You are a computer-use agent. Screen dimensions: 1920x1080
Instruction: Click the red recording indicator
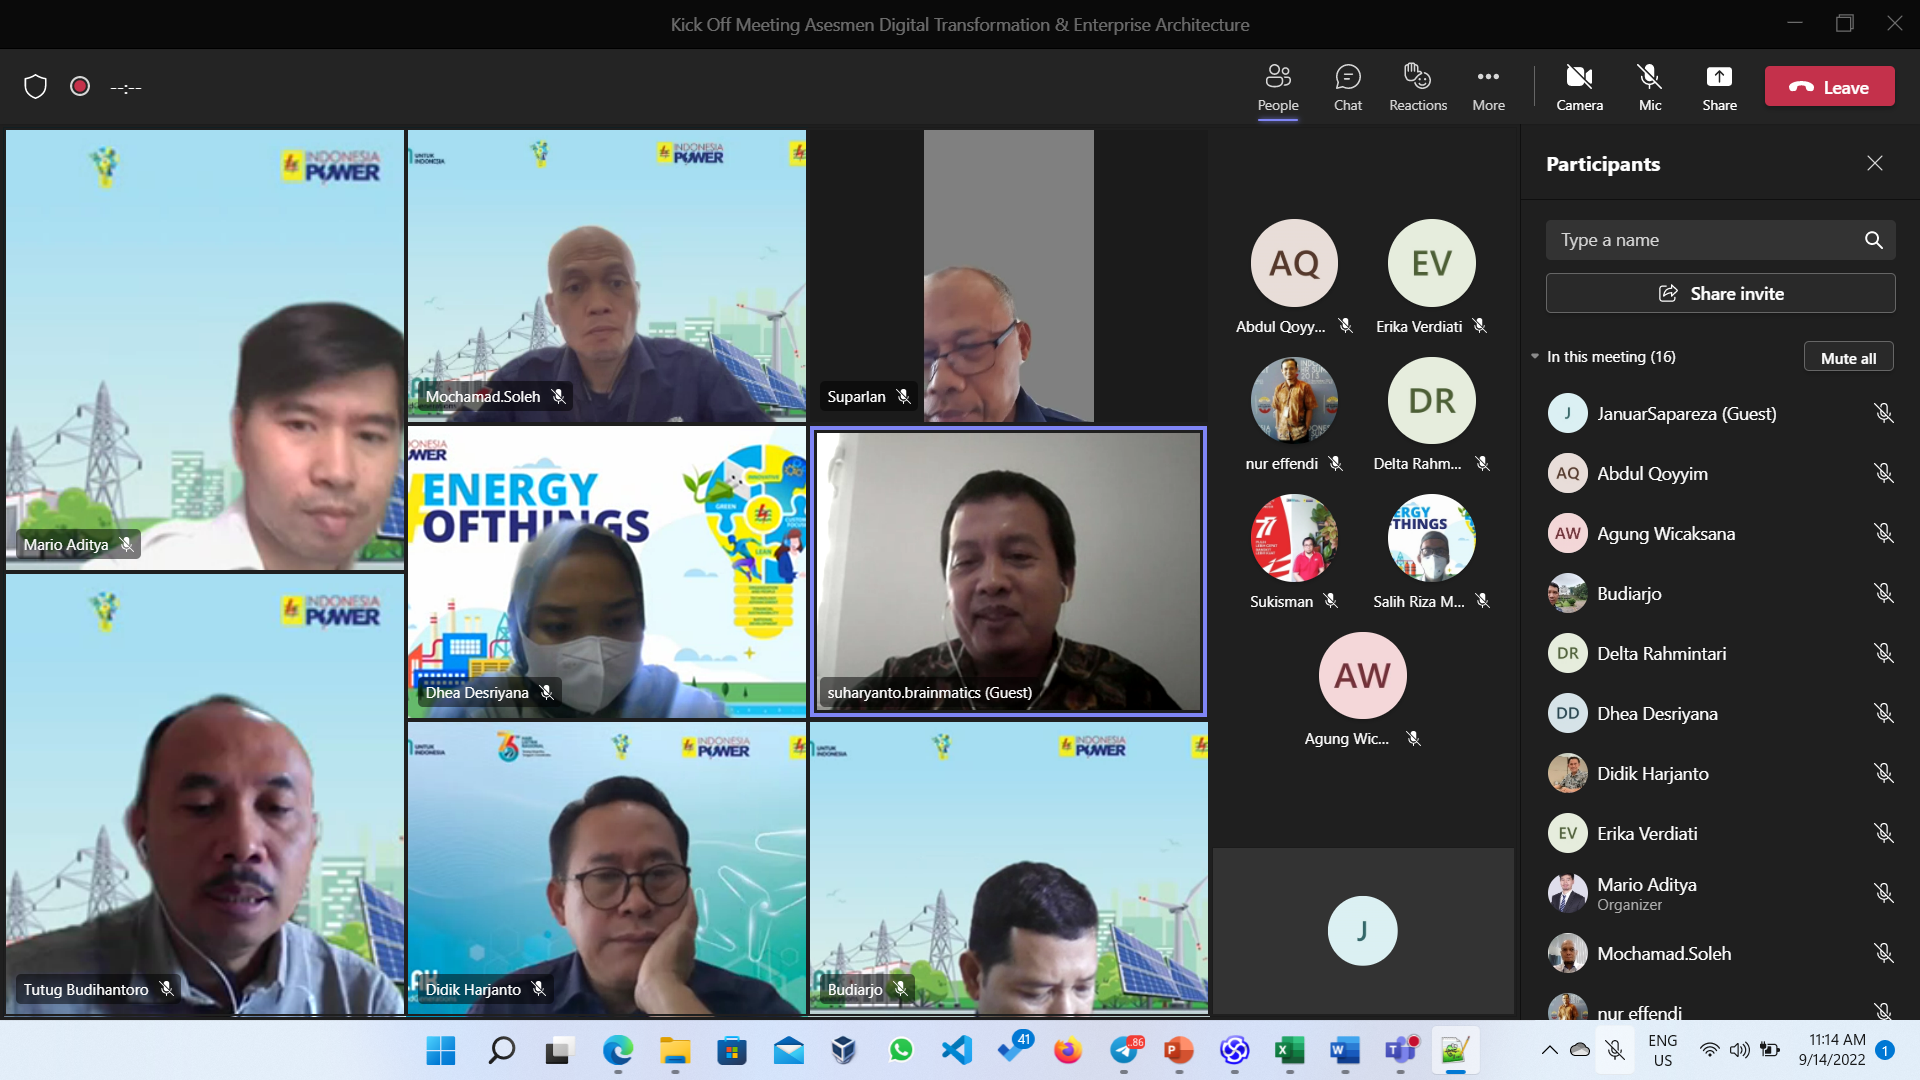point(80,87)
